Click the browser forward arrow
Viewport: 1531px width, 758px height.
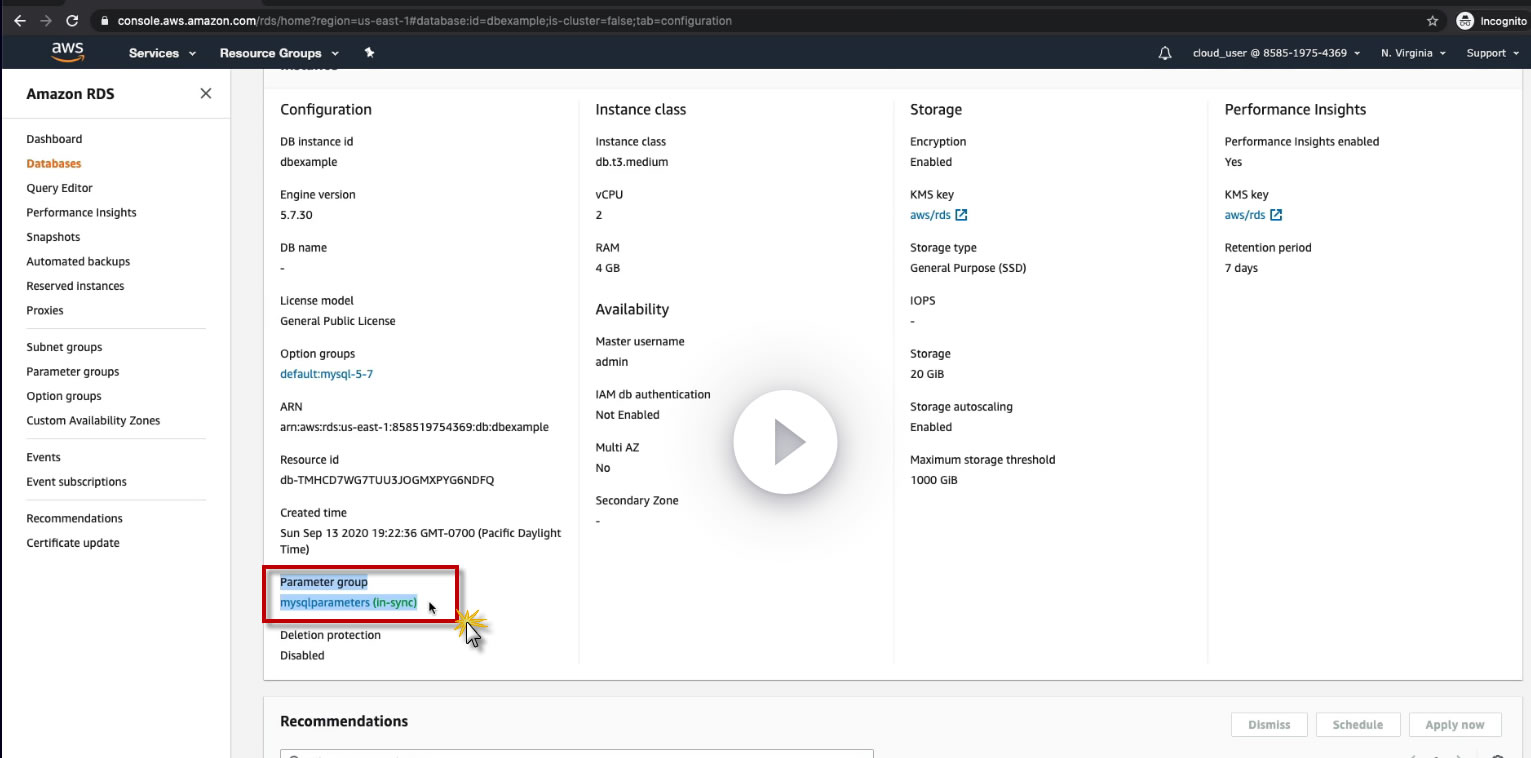point(46,20)
